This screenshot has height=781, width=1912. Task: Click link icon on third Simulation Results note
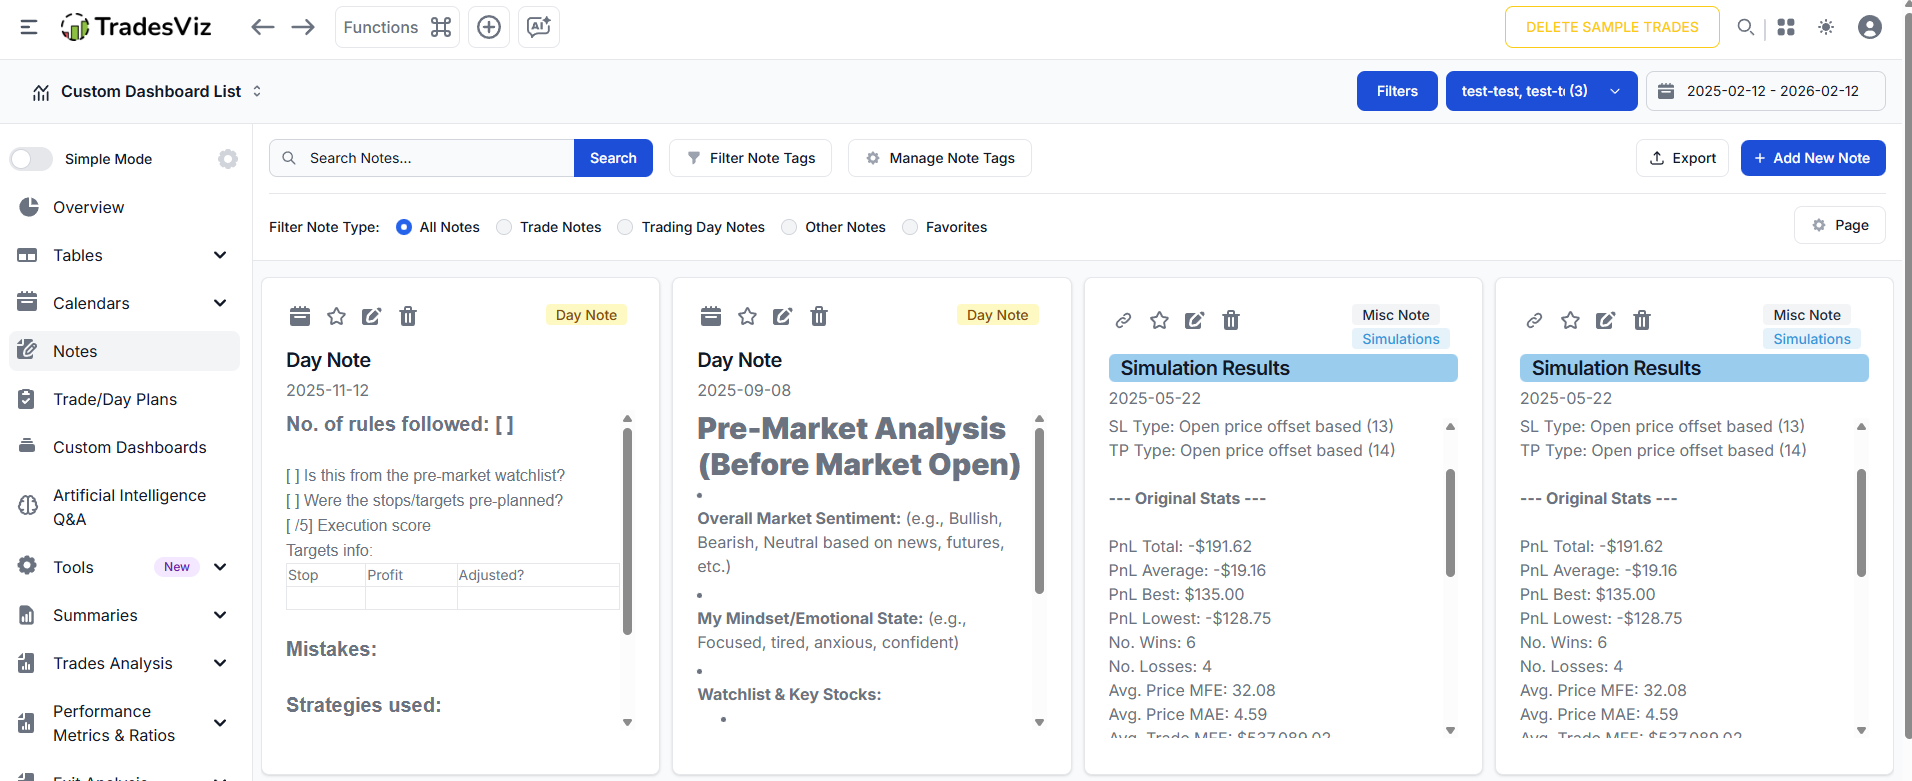coord(1123,320)
